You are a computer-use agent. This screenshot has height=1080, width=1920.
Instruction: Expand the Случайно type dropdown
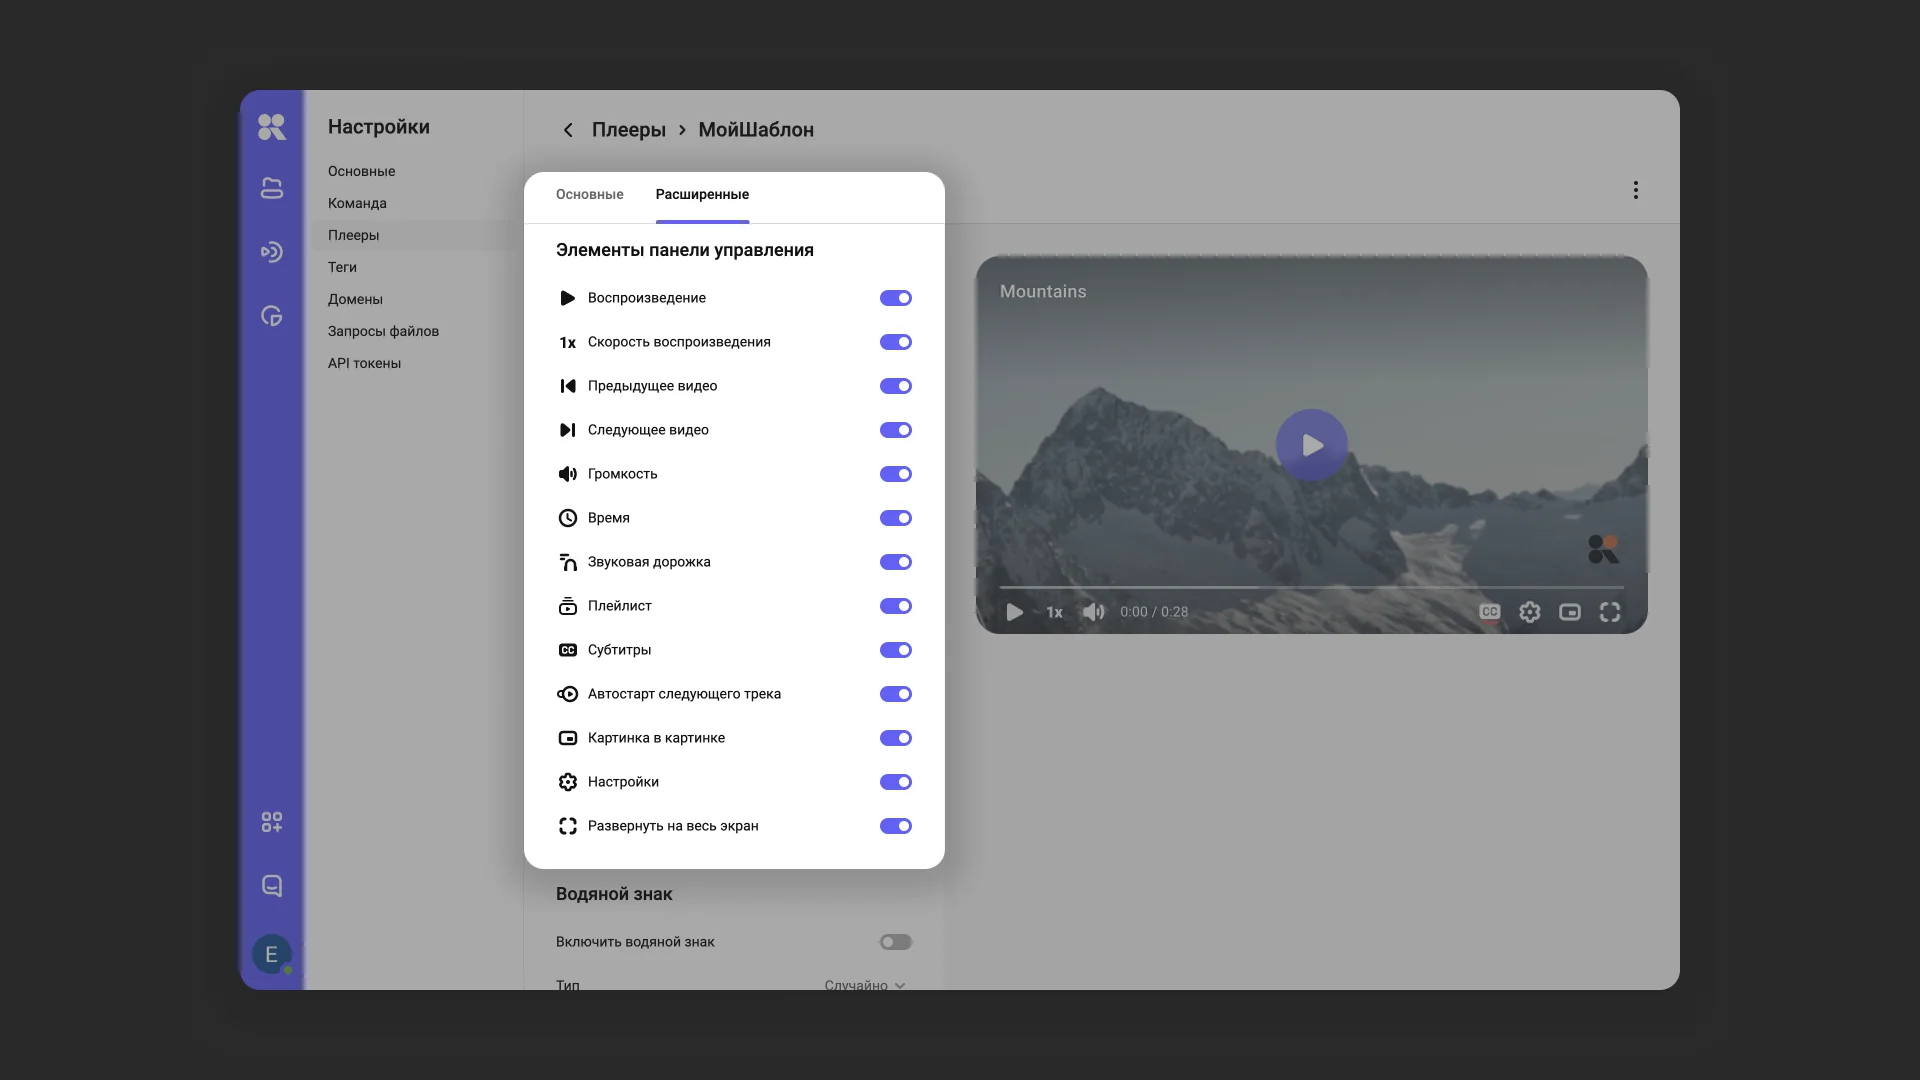[x=864, y=985]
